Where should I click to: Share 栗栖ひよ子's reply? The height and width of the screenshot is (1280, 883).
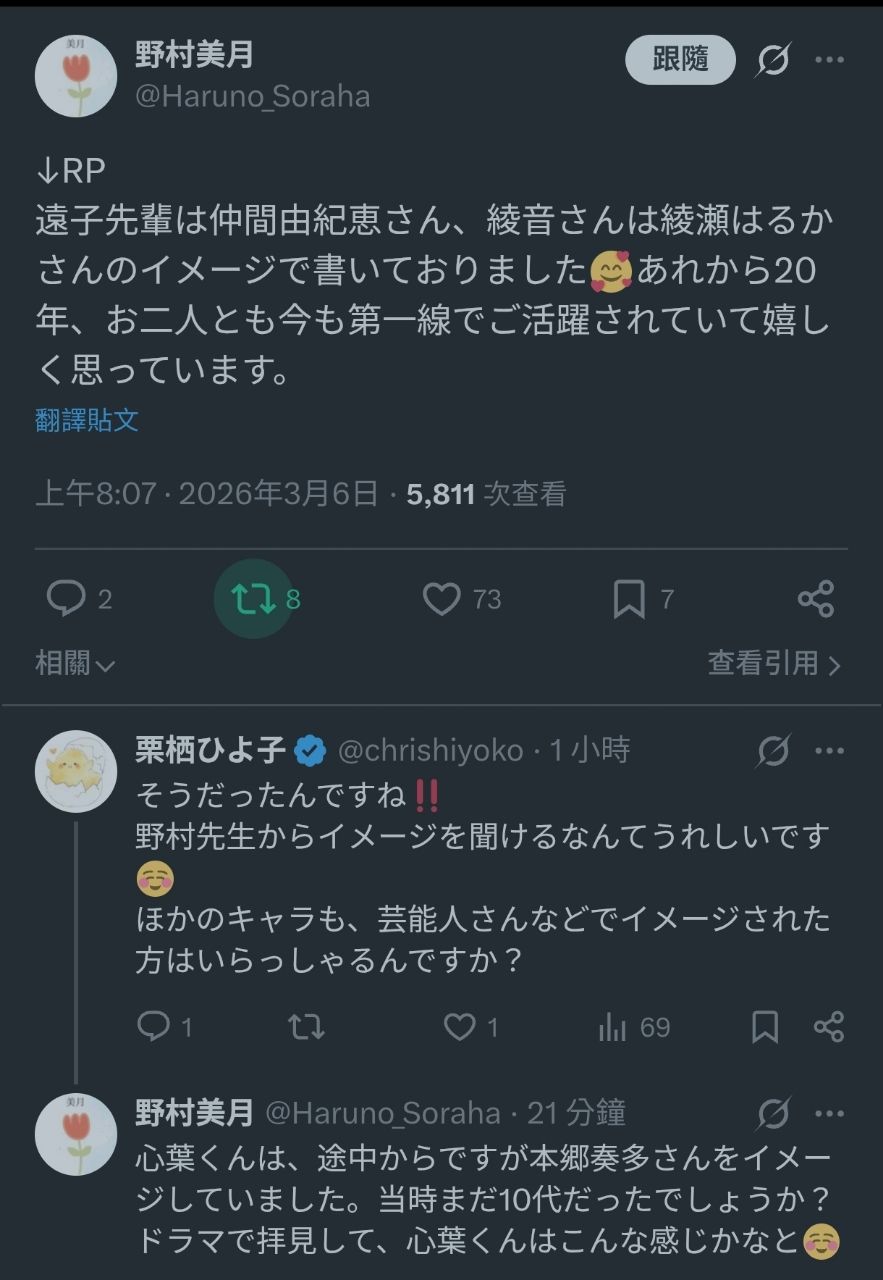(829, 1026)
